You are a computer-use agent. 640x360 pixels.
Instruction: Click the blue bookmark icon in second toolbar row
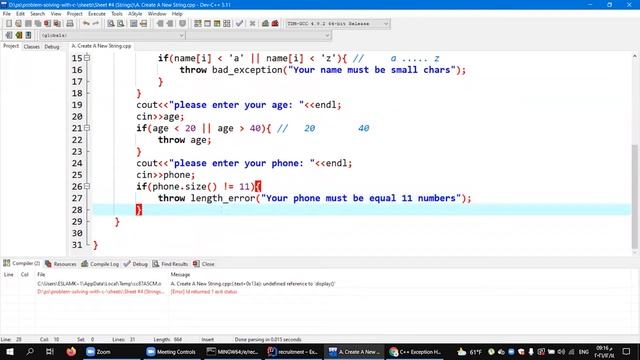[x=28, y=35]
